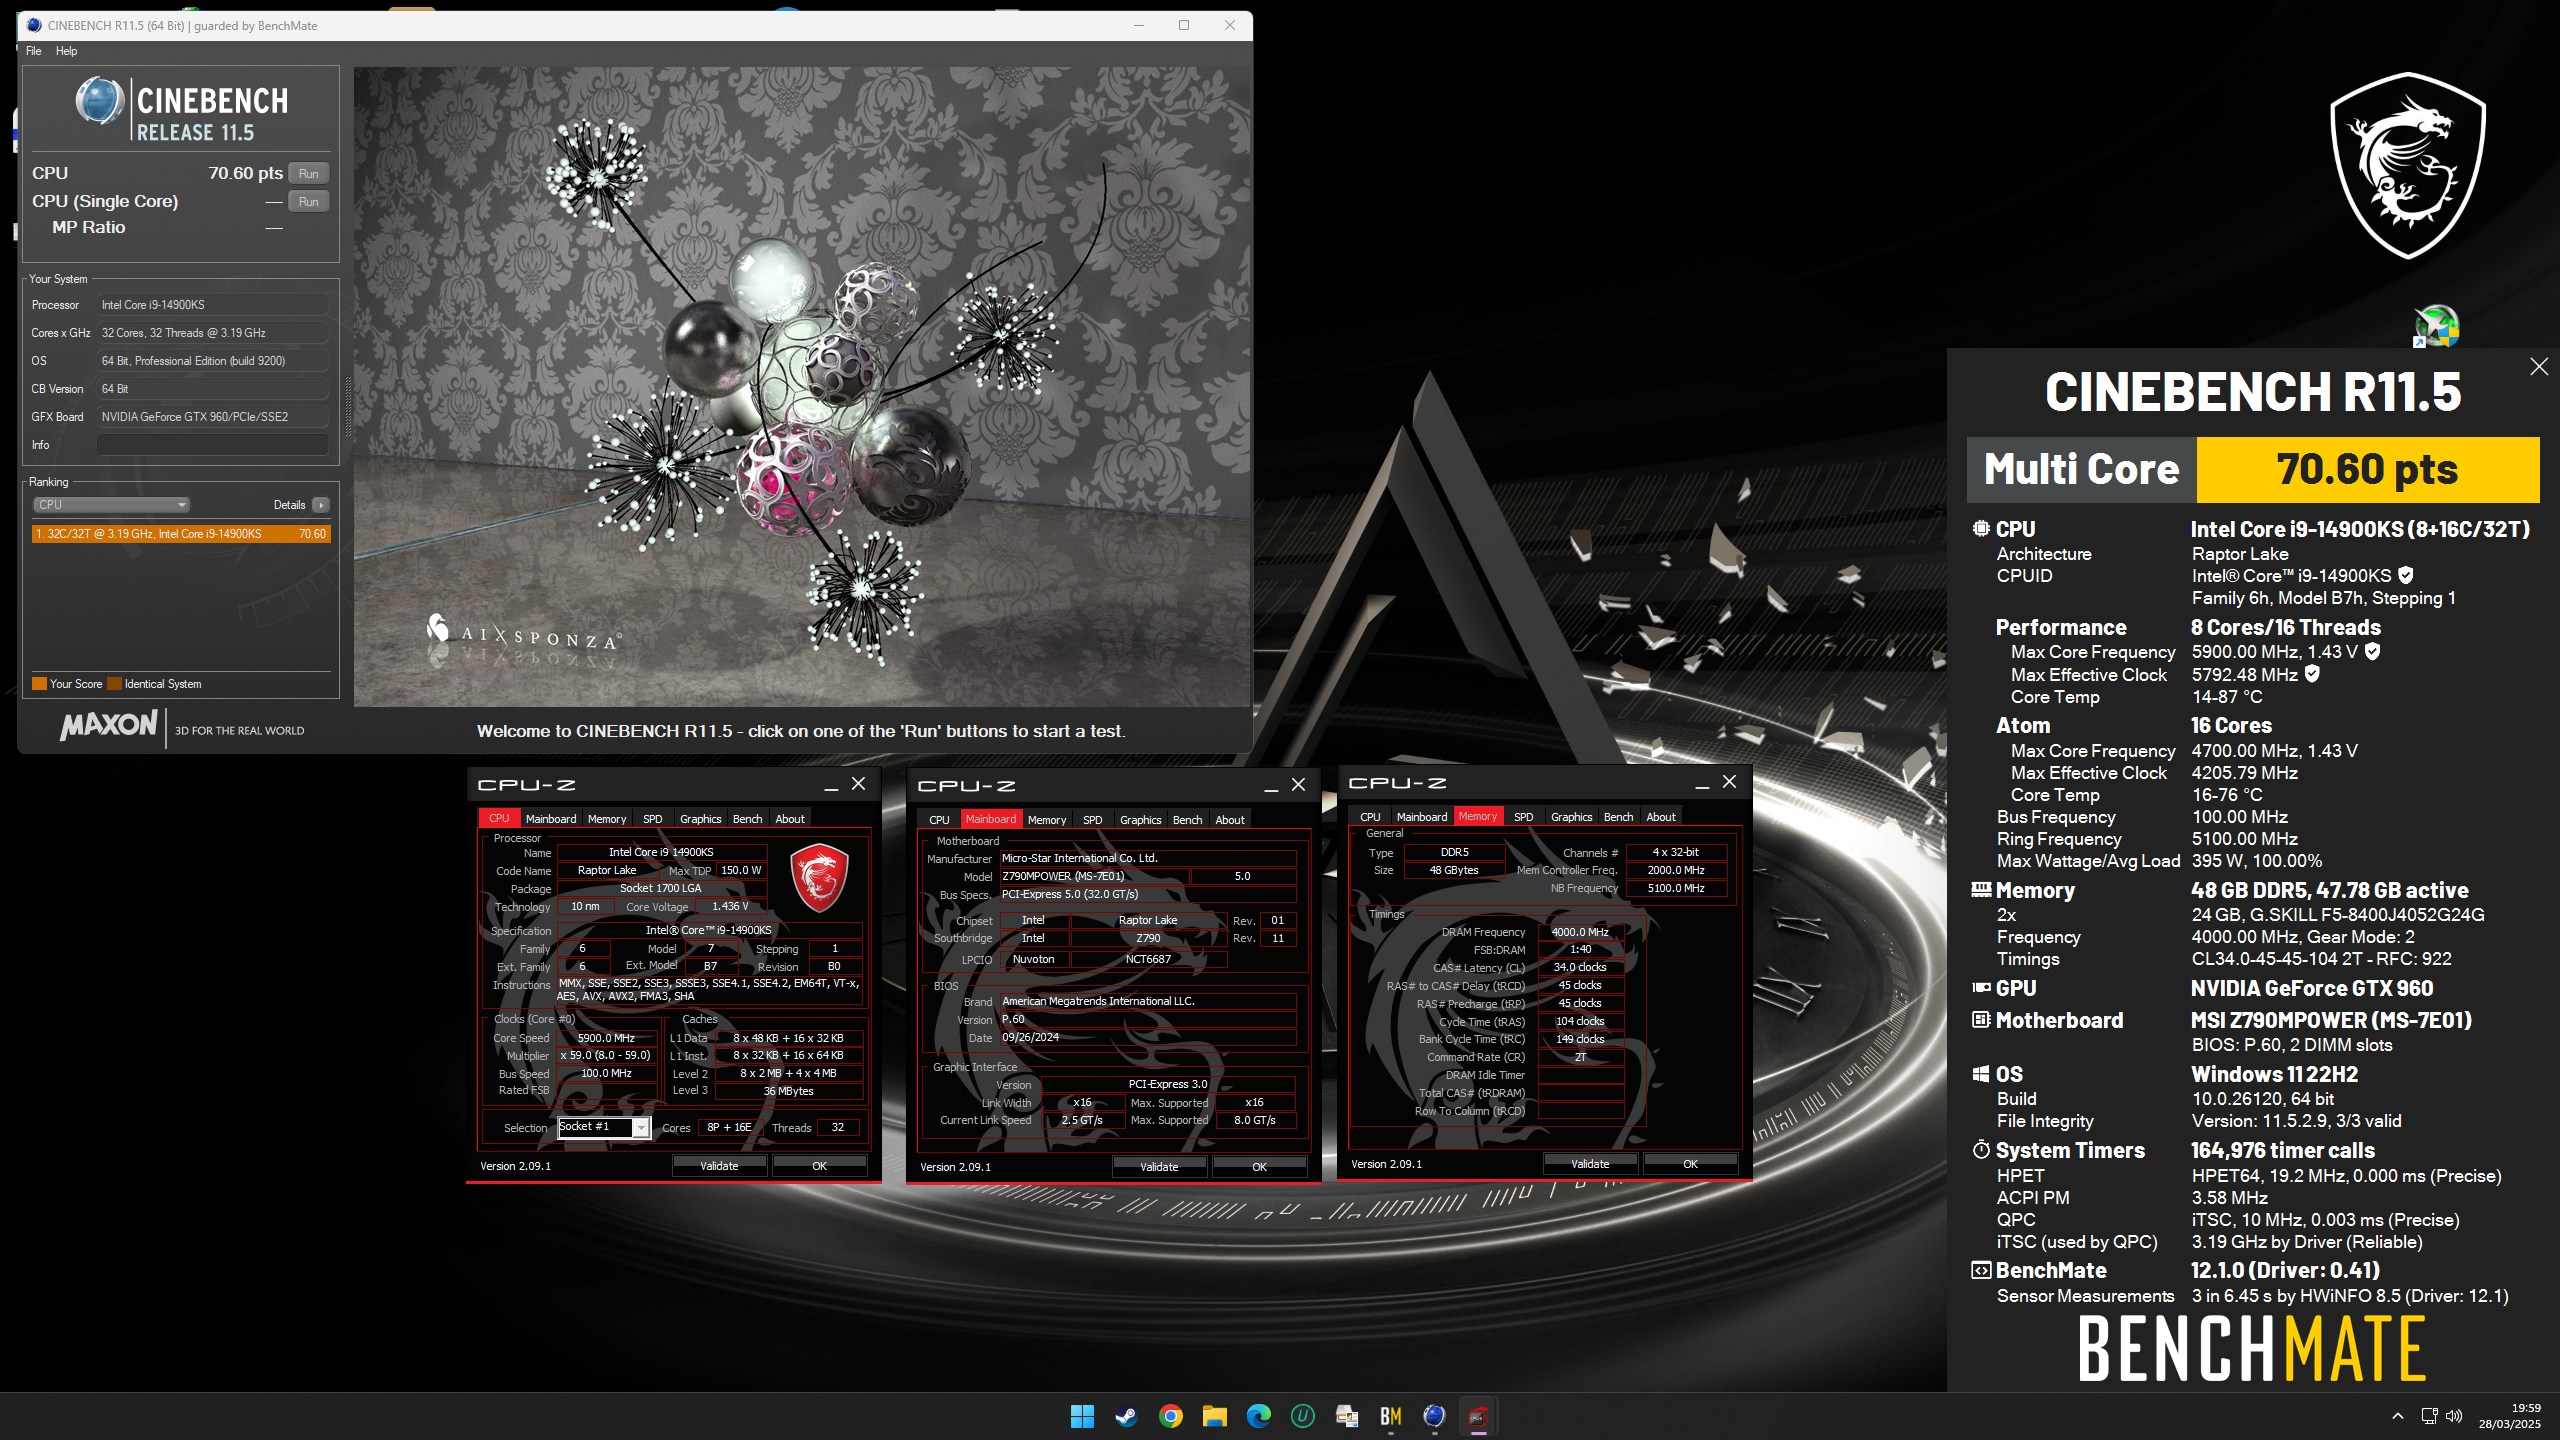2560x1440 pixels.
Task: Close the BenchMate result overlay panel
Action: coord(2539,367)
